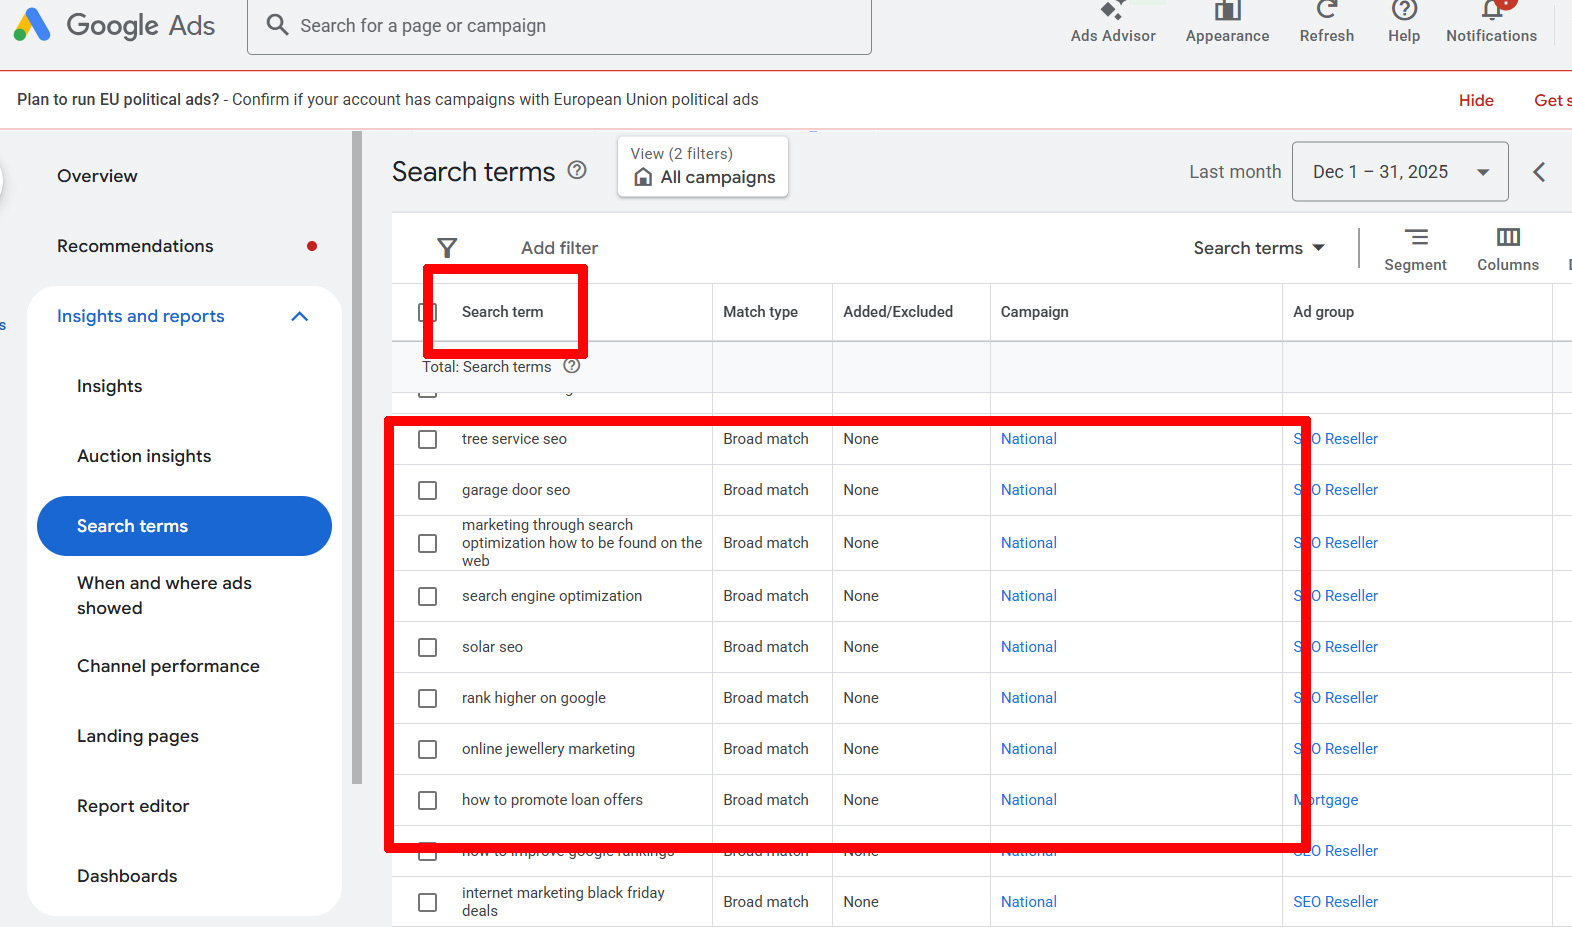The width and height of the screenshot is (1572, 927).
Task: Go to previous date range arrow
Action: [1539, 172]
